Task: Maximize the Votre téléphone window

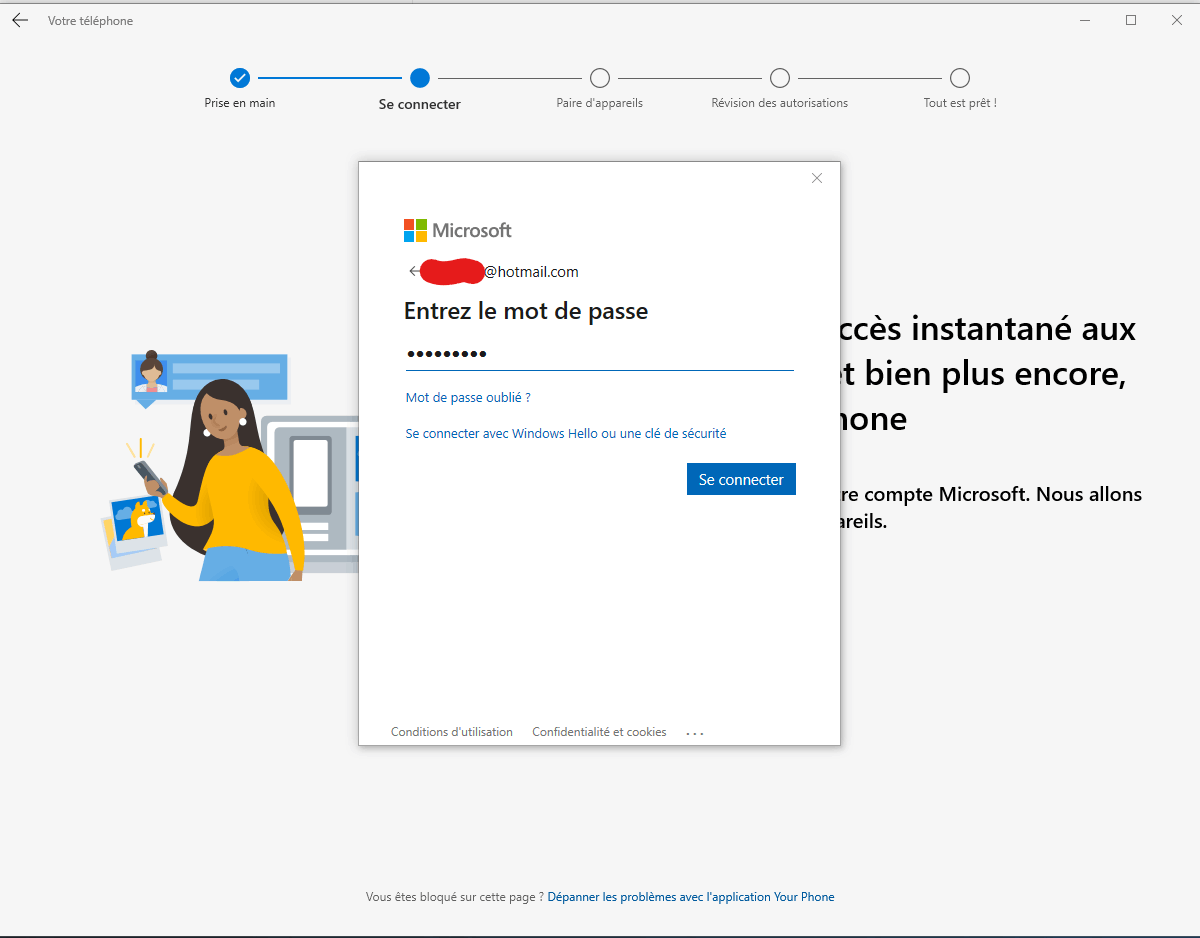Action: click(1131, 20)
